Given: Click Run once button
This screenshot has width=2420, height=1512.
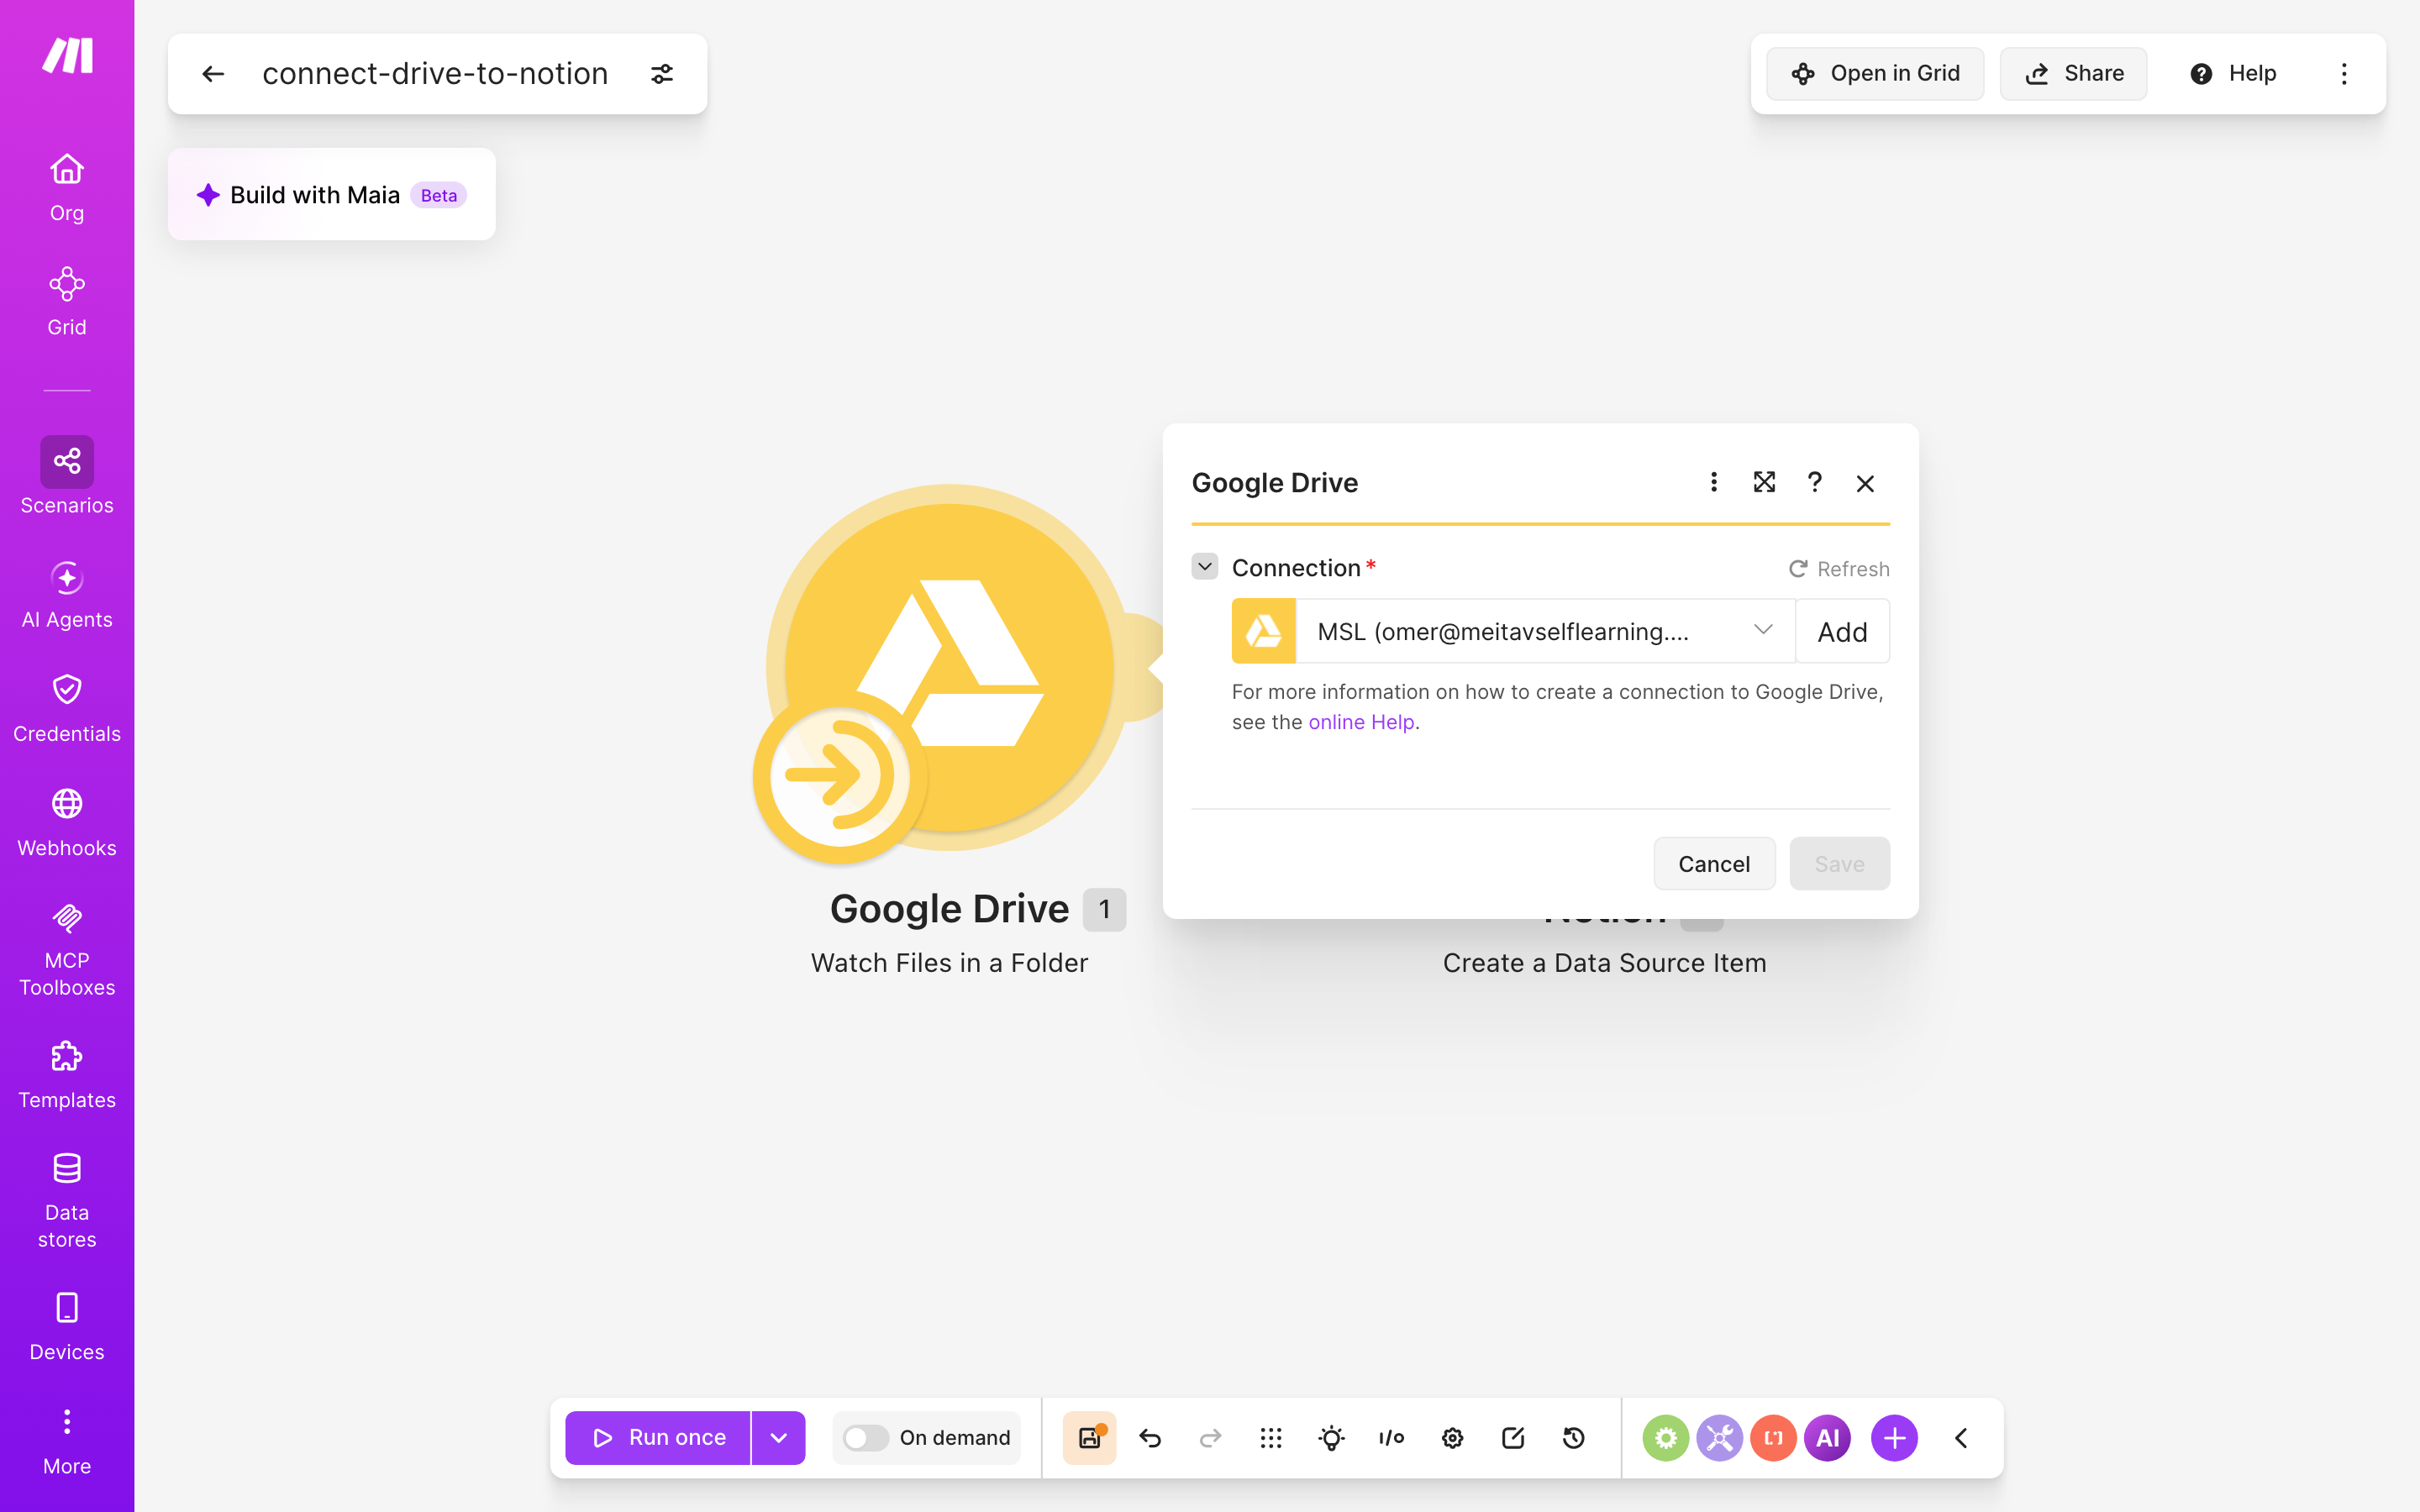Looking at the screenshot, I should tap(658, 1438).
